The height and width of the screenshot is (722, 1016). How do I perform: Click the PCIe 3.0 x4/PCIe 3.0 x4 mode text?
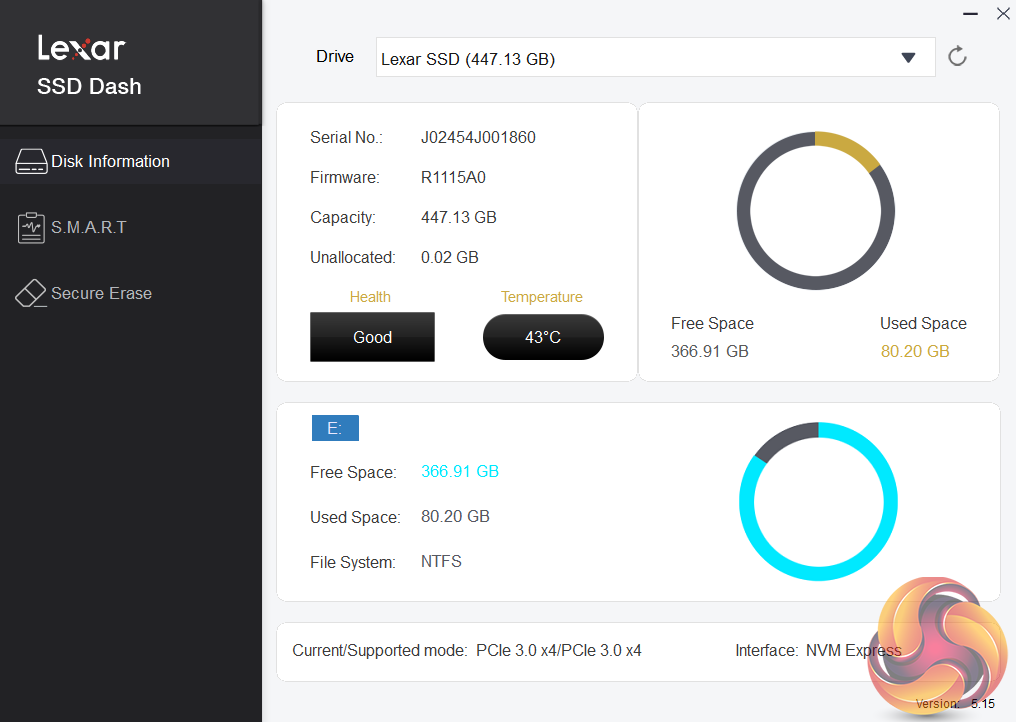coord(559,651)
